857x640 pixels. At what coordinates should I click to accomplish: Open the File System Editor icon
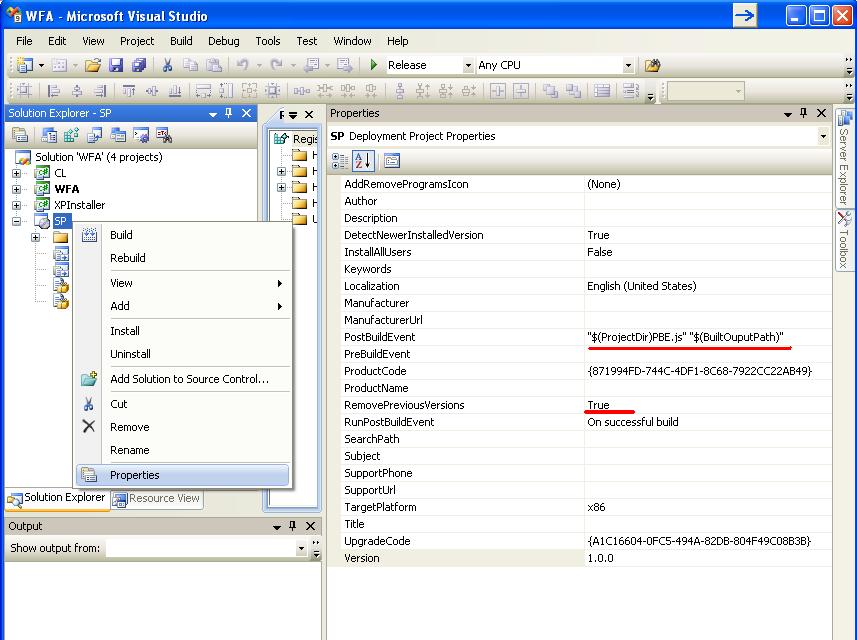point(49,134)
